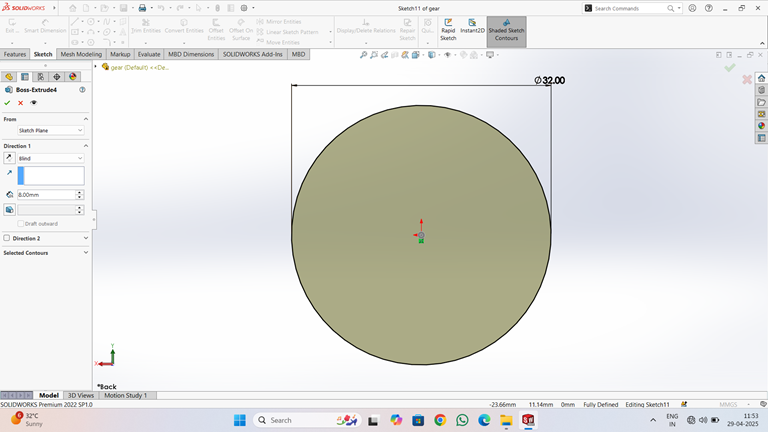Open the DimXpertManager tab

[x=57, y=76]
